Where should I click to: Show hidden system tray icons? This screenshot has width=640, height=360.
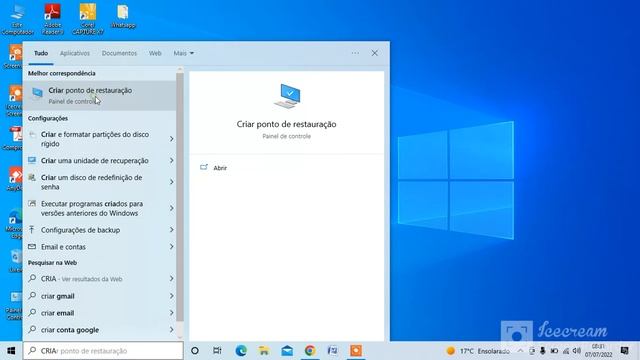click(x=520, y=351)
